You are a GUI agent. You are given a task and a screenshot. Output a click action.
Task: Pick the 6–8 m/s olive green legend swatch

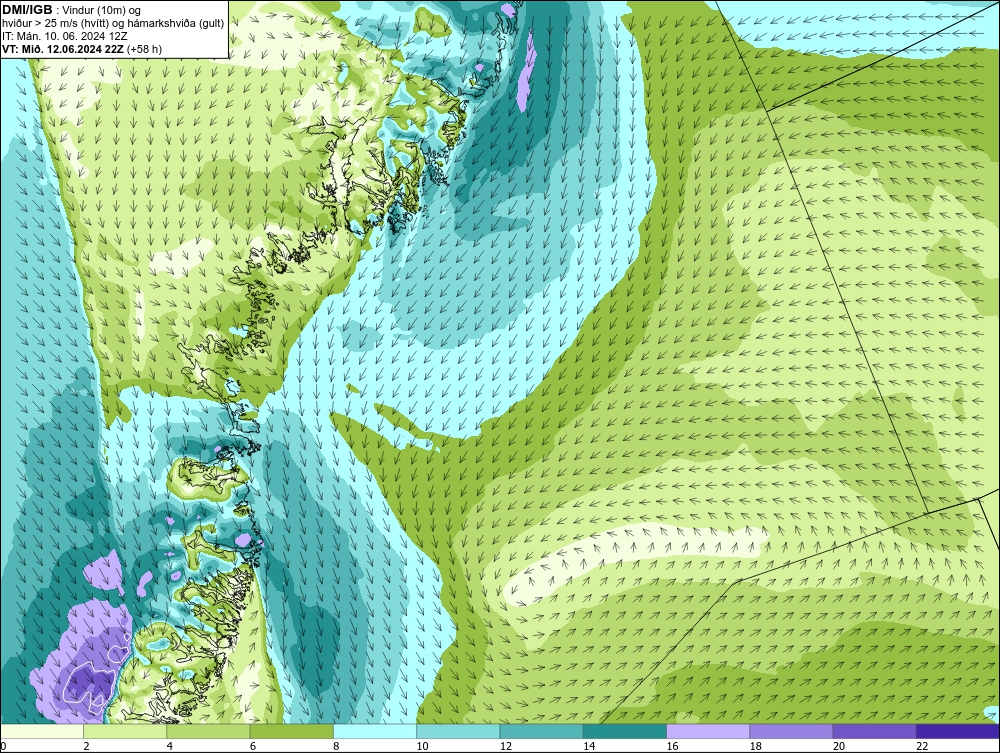click(x=291, y=731)
